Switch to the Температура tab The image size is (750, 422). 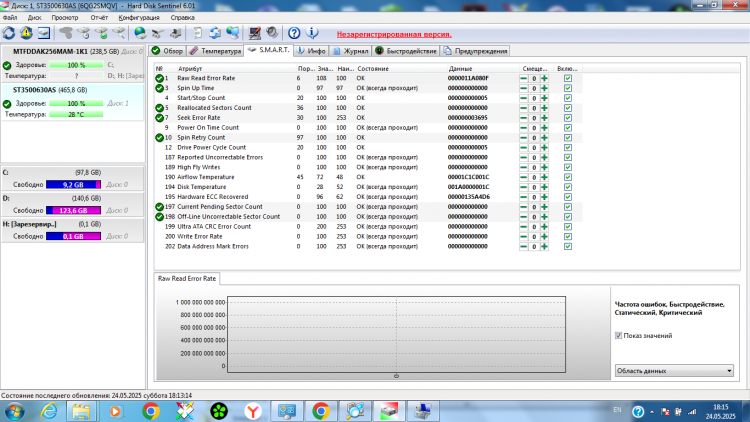[215, 51]
